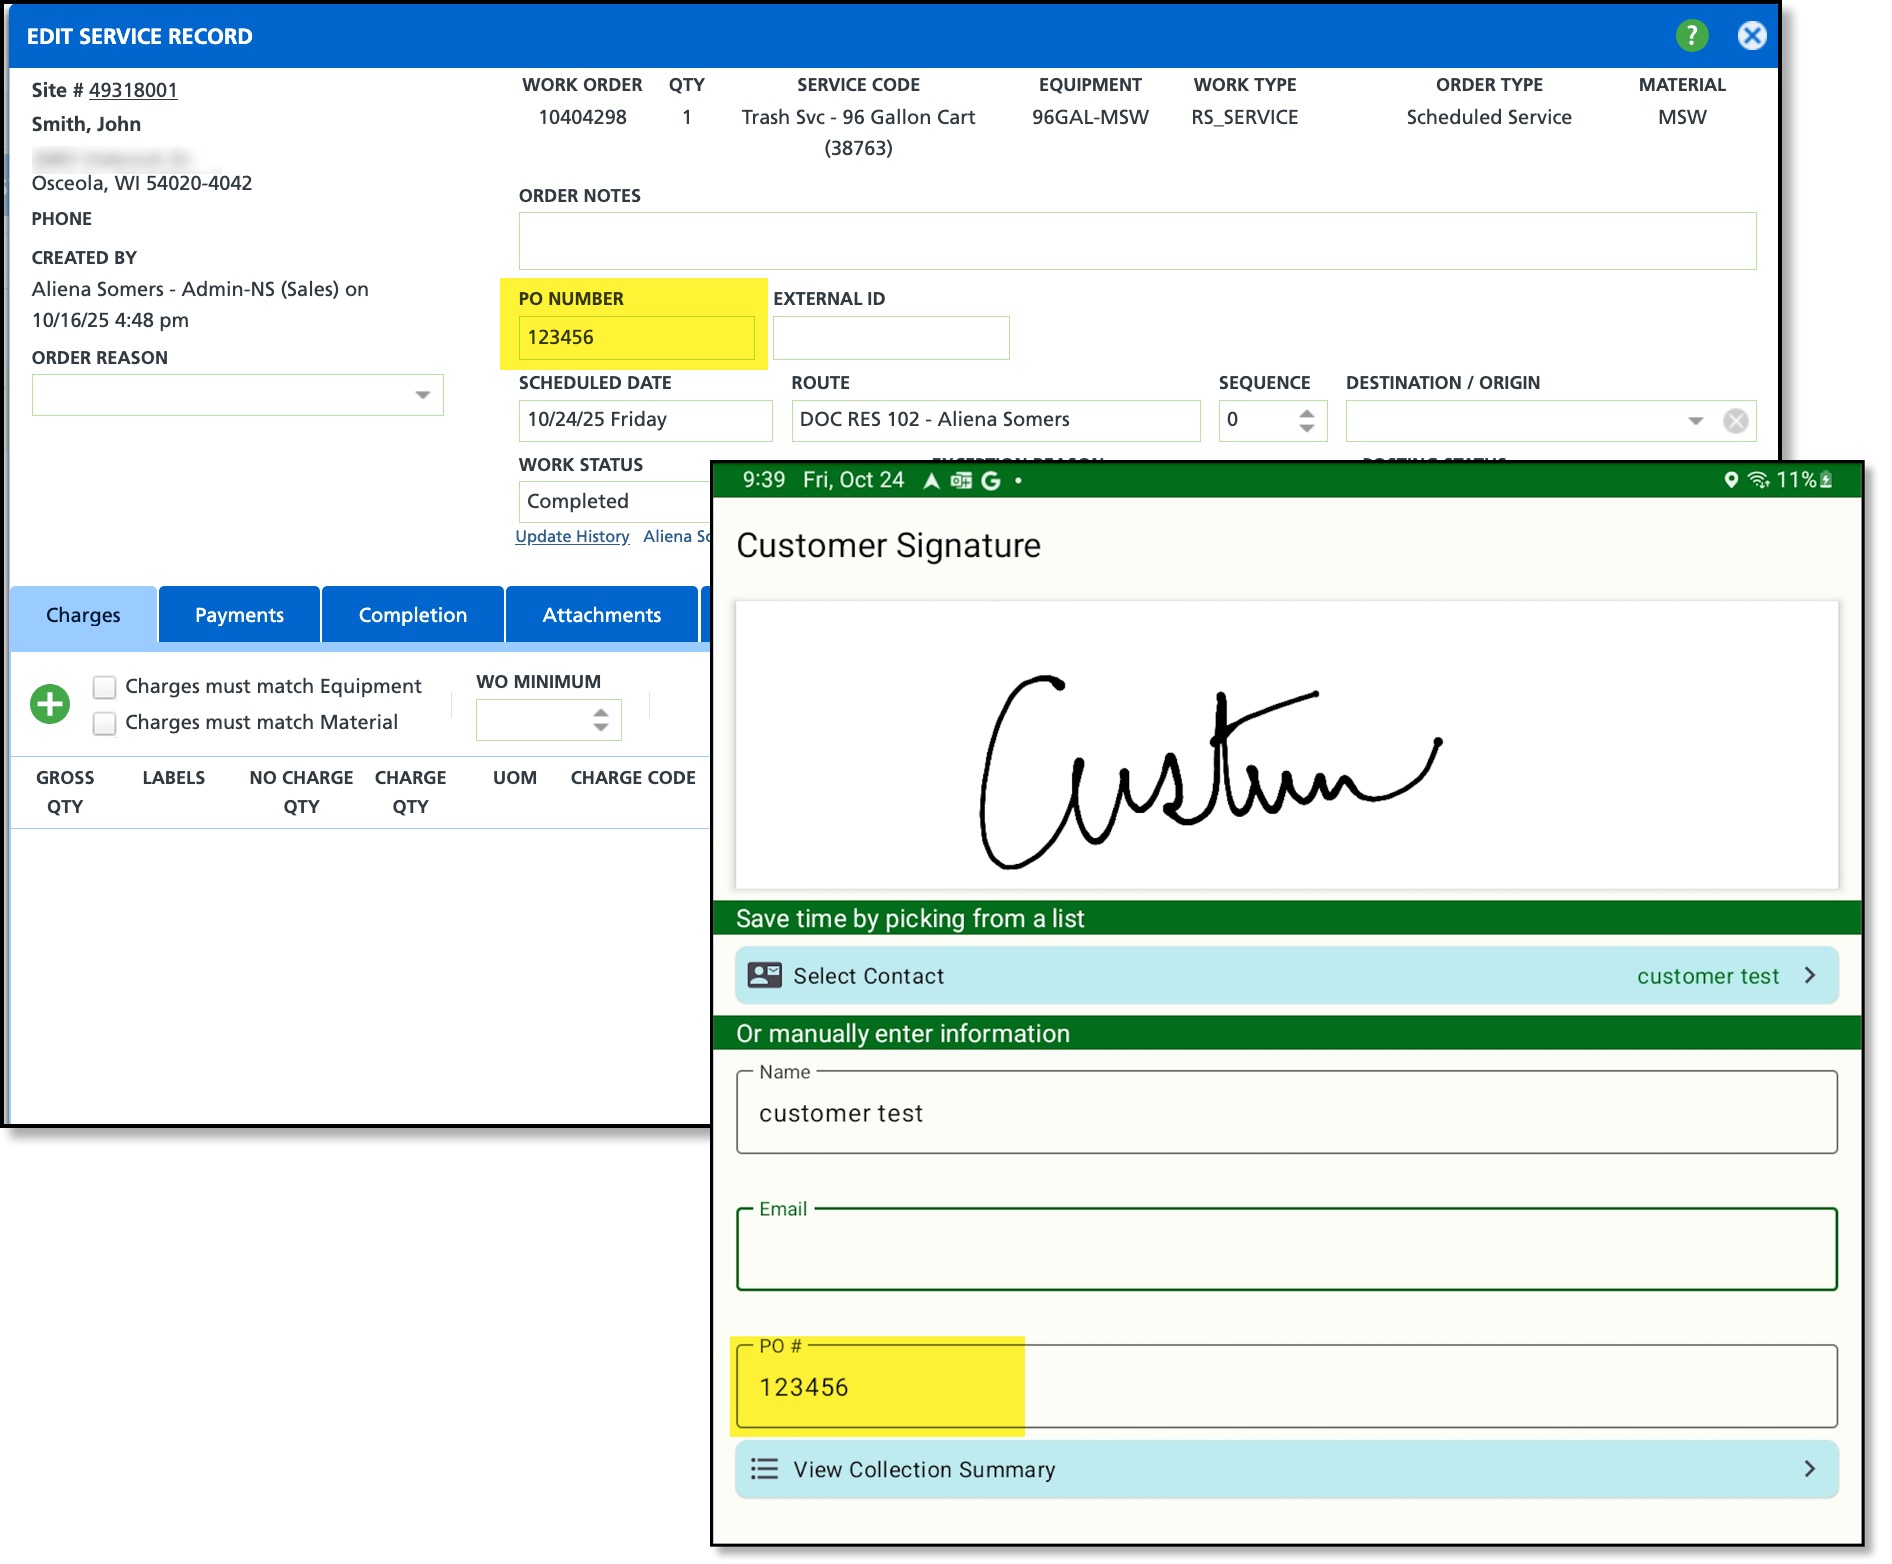The image size is (1892, 1564).
Task: Click the Work Status field showing Completed
Action: click(614, 502)
